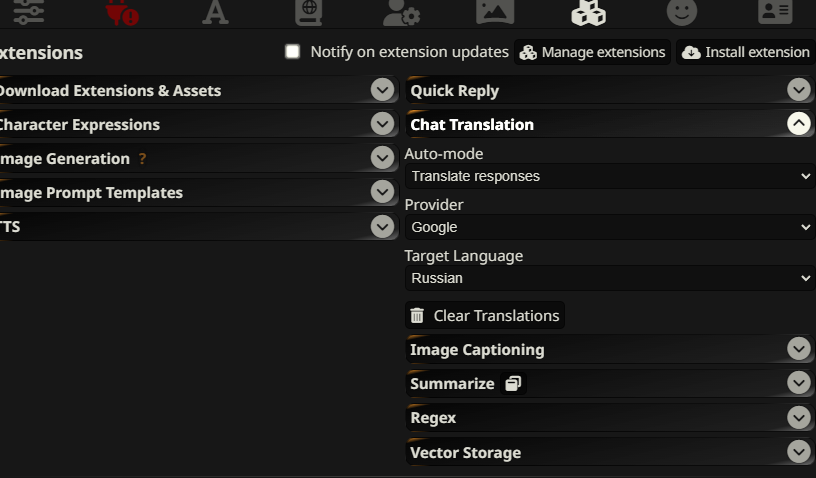This screenshot has height=478, width=816.
Task: Click the Manage extensions button
Action: click(592, 52)
